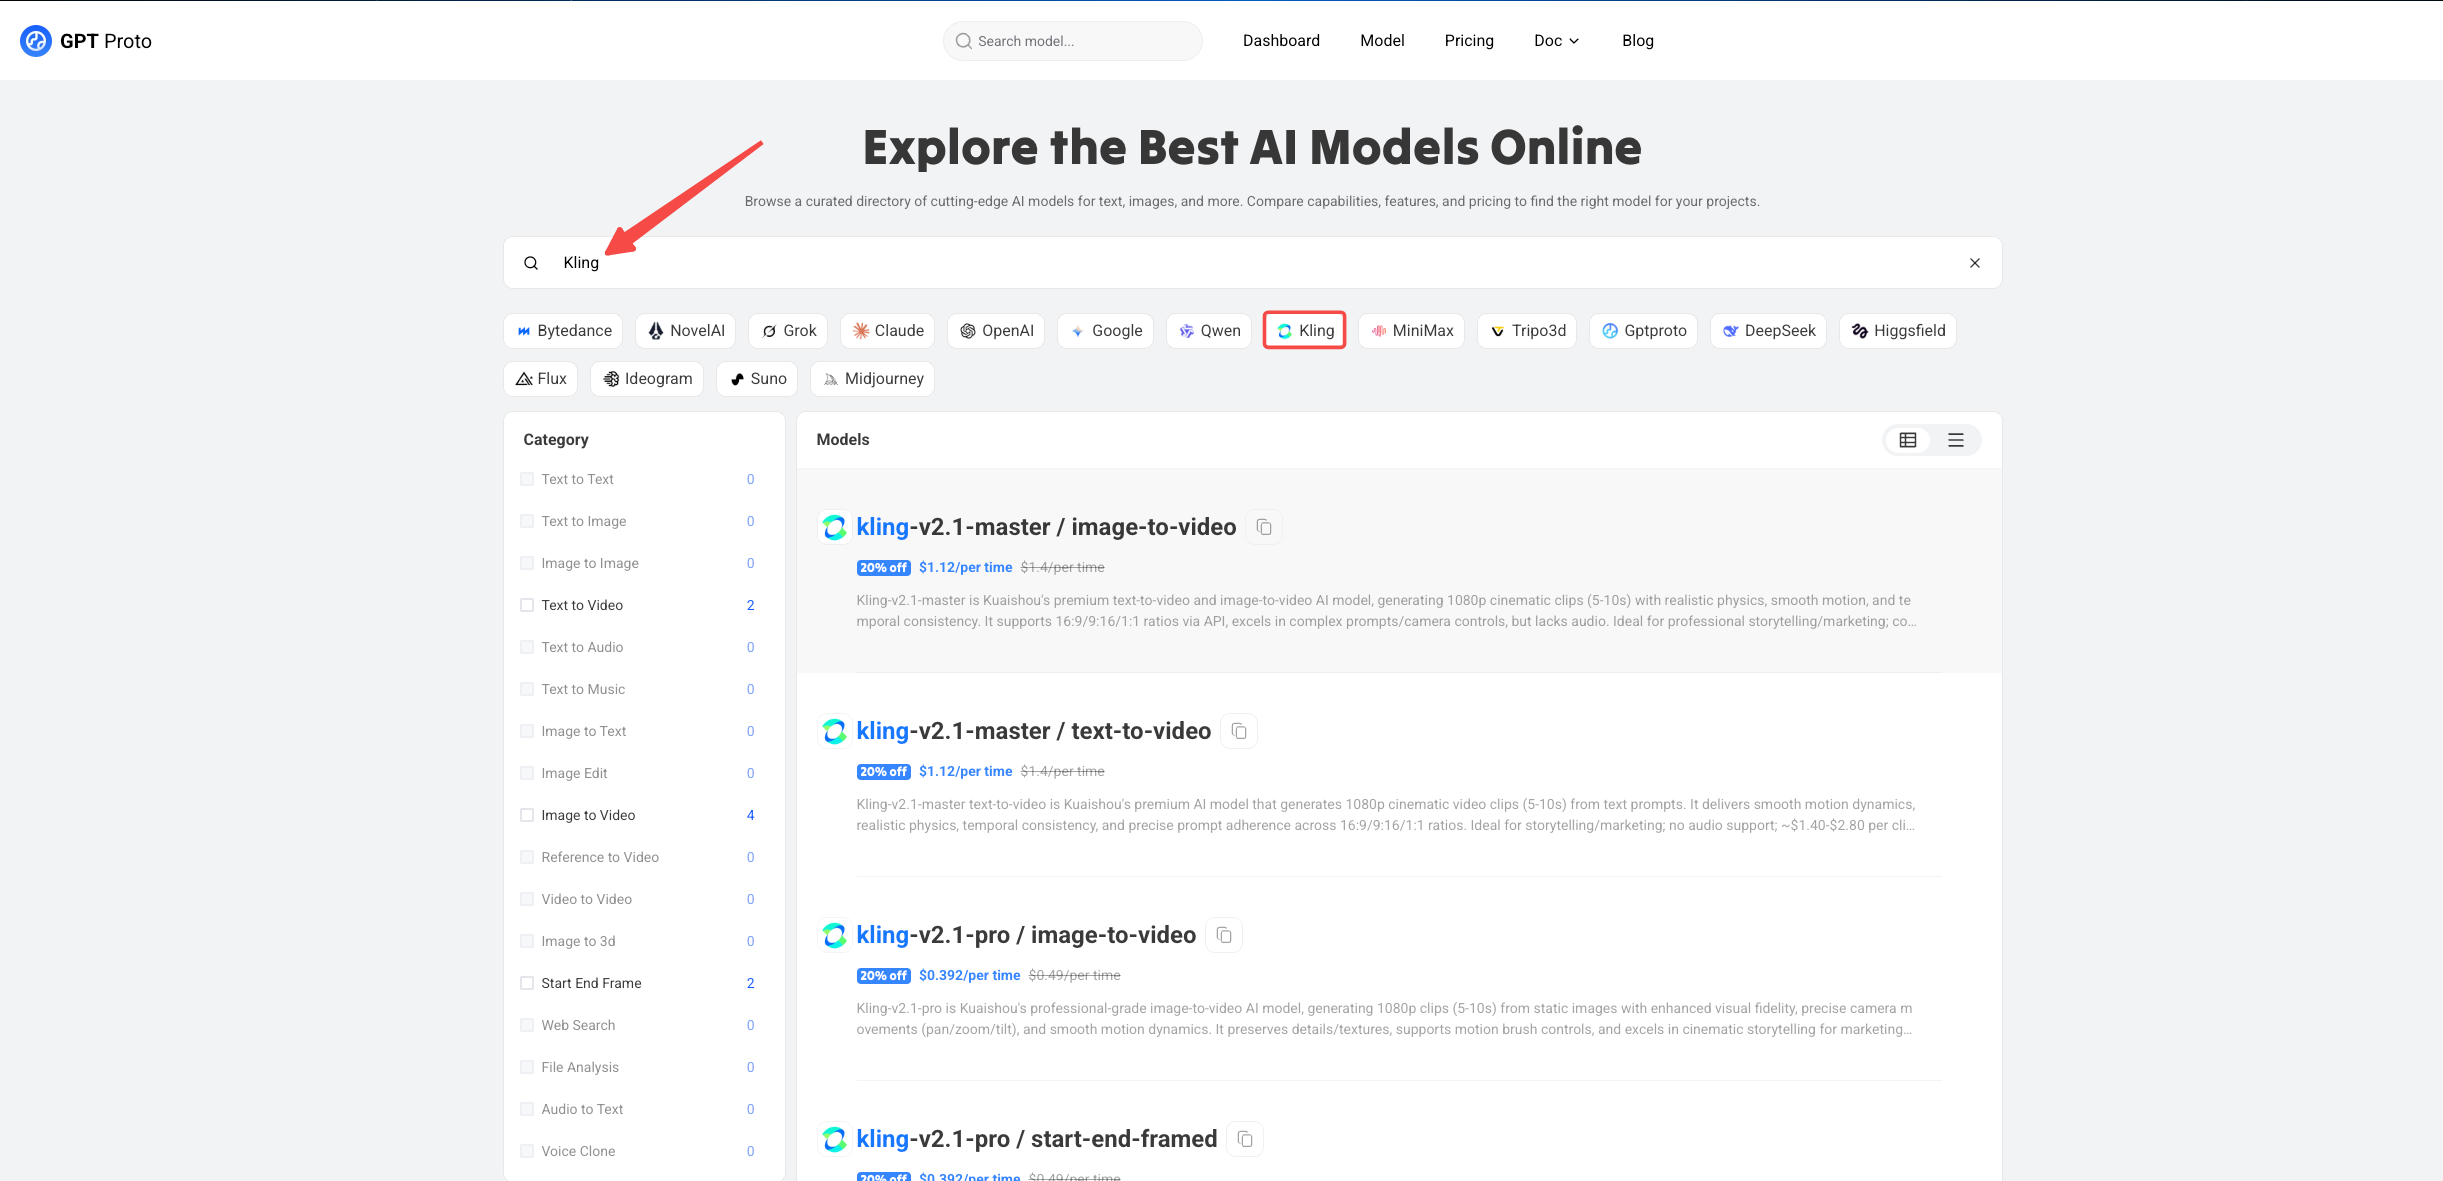Image resolution: width=2443 pixels, height=1181 pixels.
Task: Copy kling-v2.1-master image-to-video model name
Action: click(x=1264, y=527)
